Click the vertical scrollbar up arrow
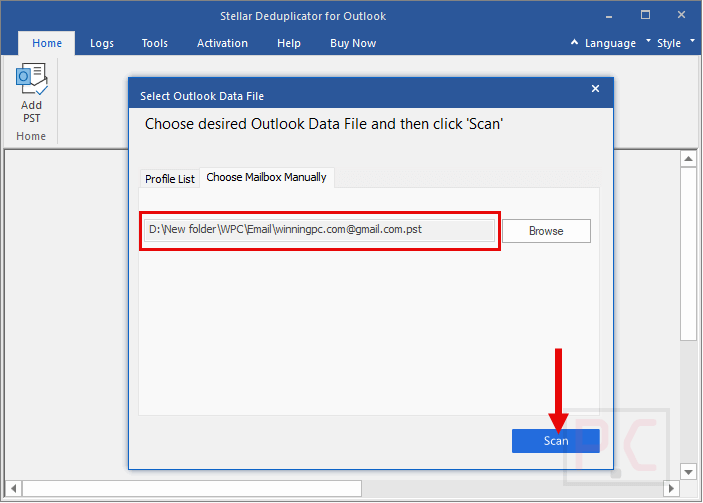The image size is (703, 503). (x=688, y=159)
